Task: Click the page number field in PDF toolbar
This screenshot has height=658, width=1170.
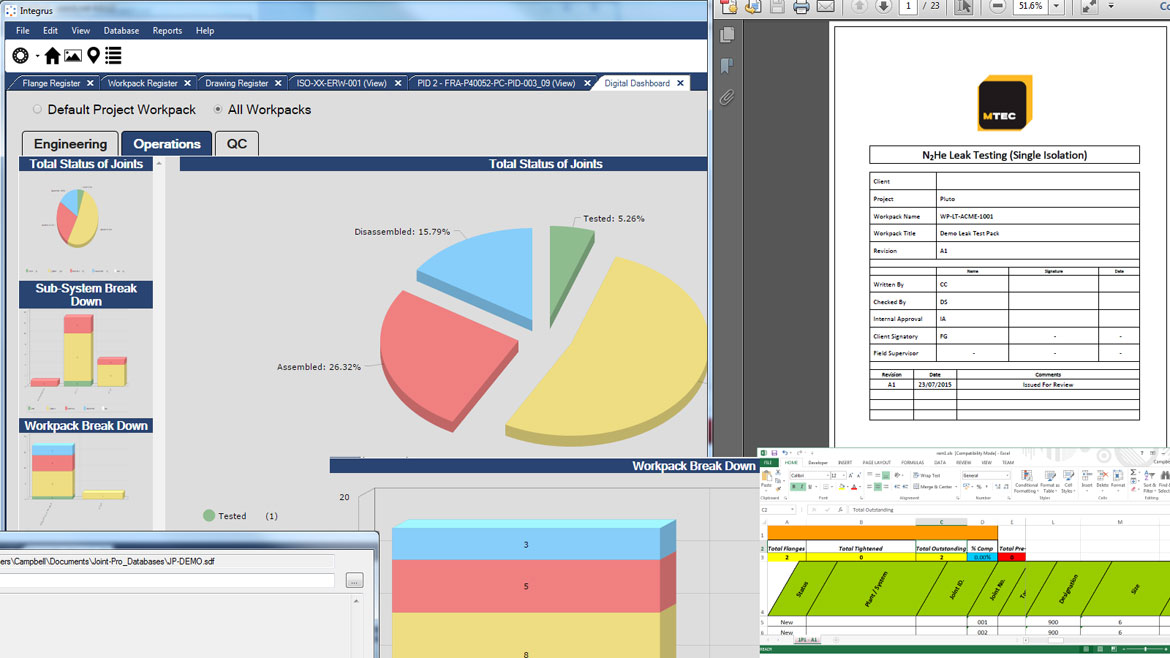Action: pyautogui.click(x=906, y=6)
